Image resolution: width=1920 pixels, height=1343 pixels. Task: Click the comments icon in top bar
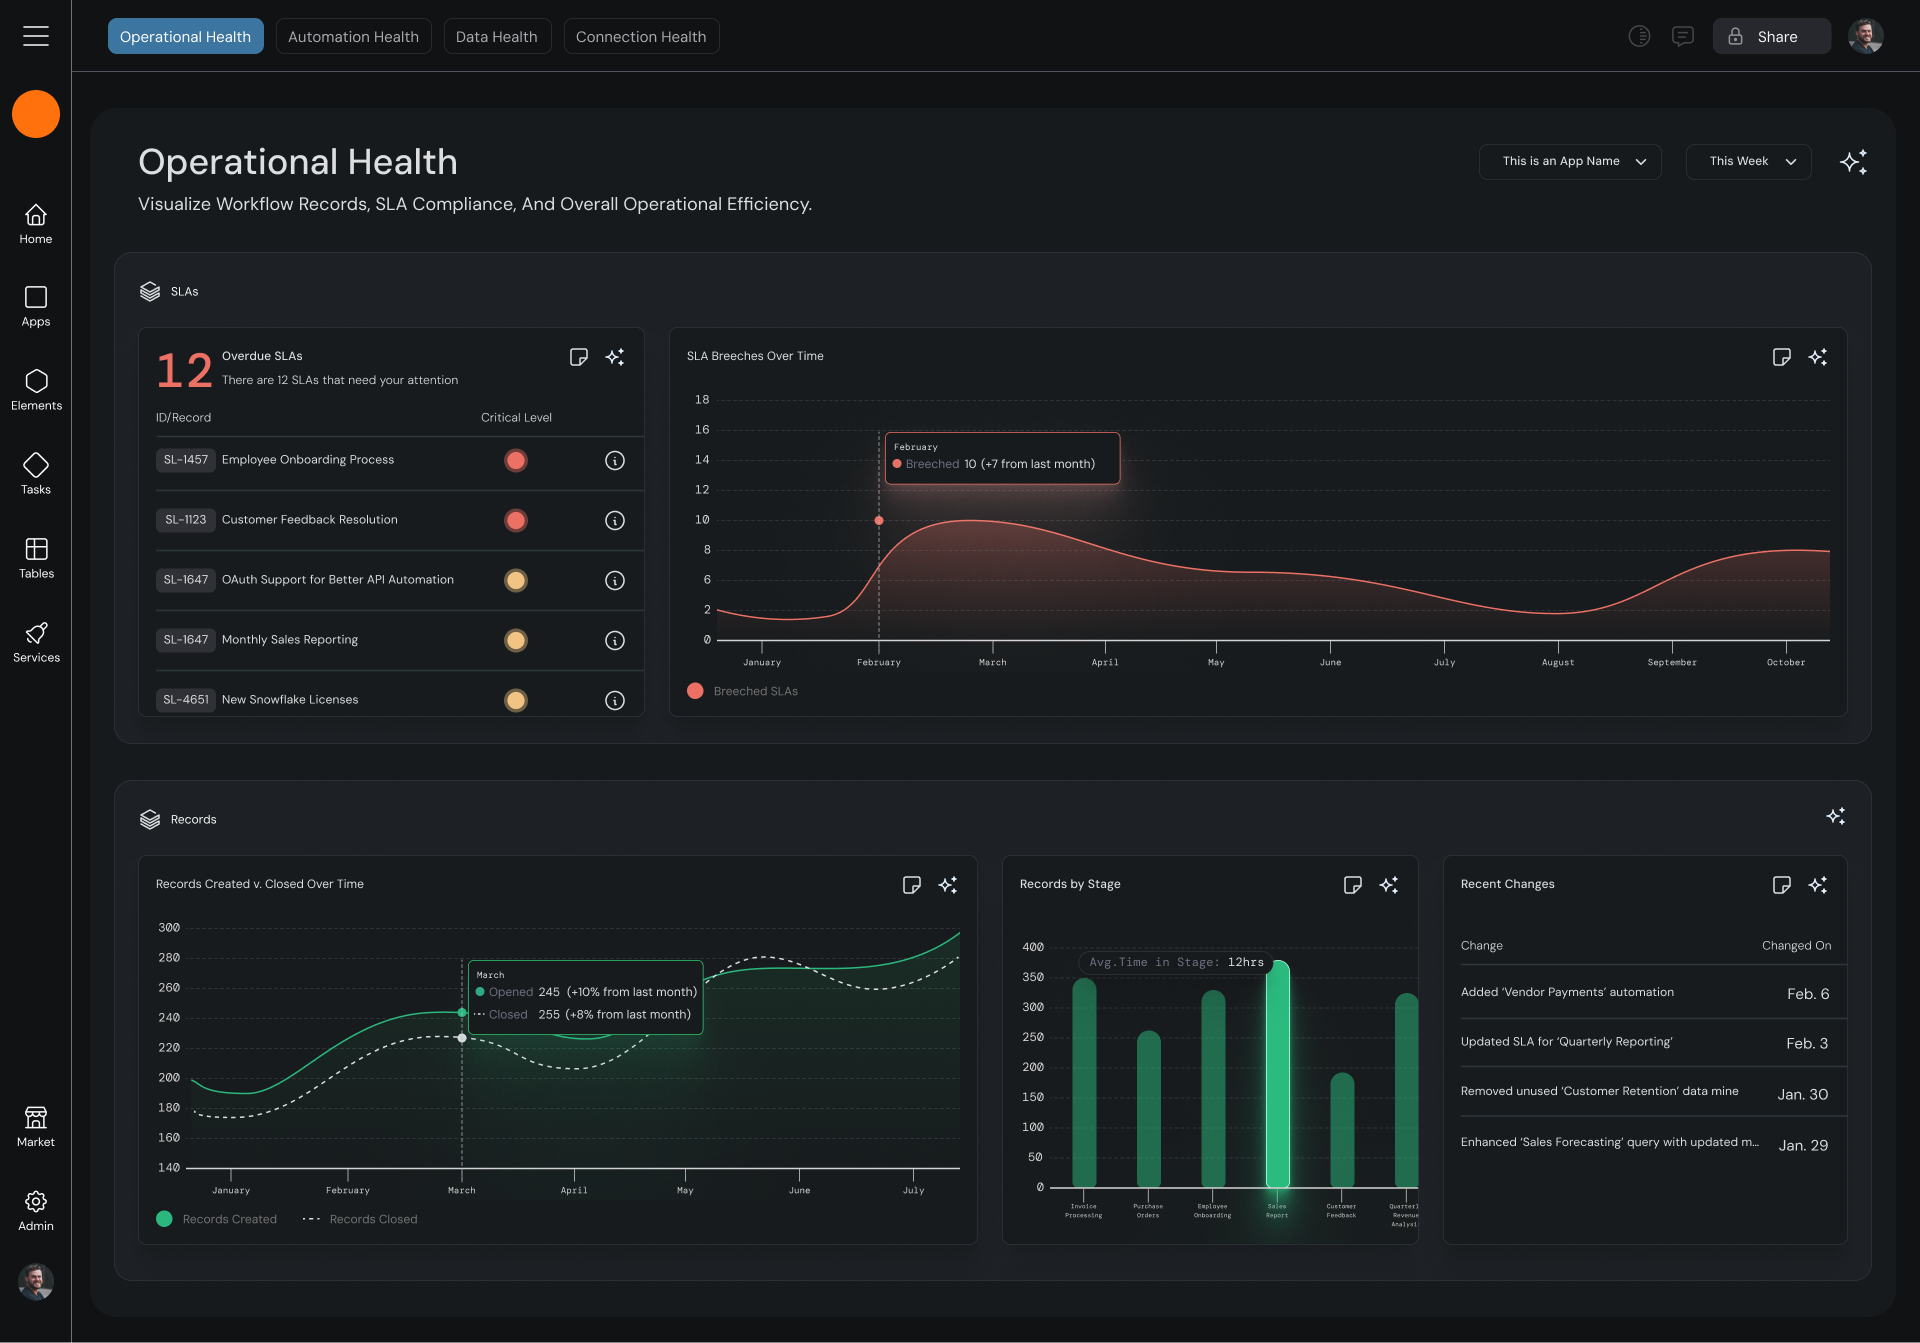tap(1683, 36)
